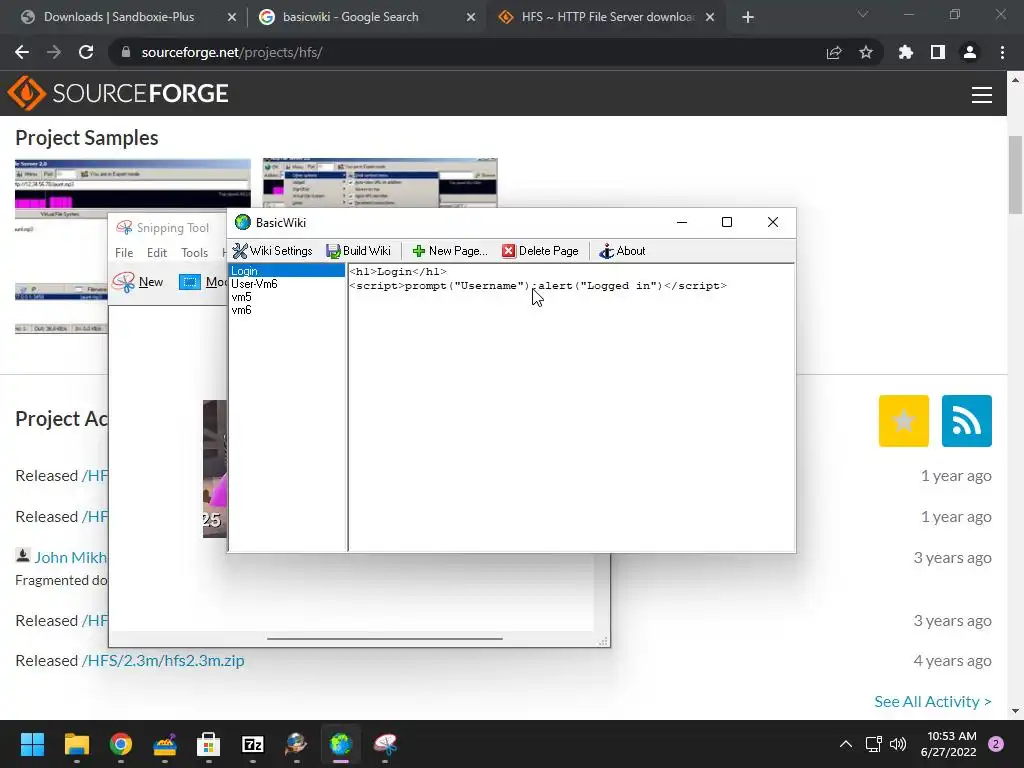Click Mode button in Snipping Tool

tap(202, 282)
